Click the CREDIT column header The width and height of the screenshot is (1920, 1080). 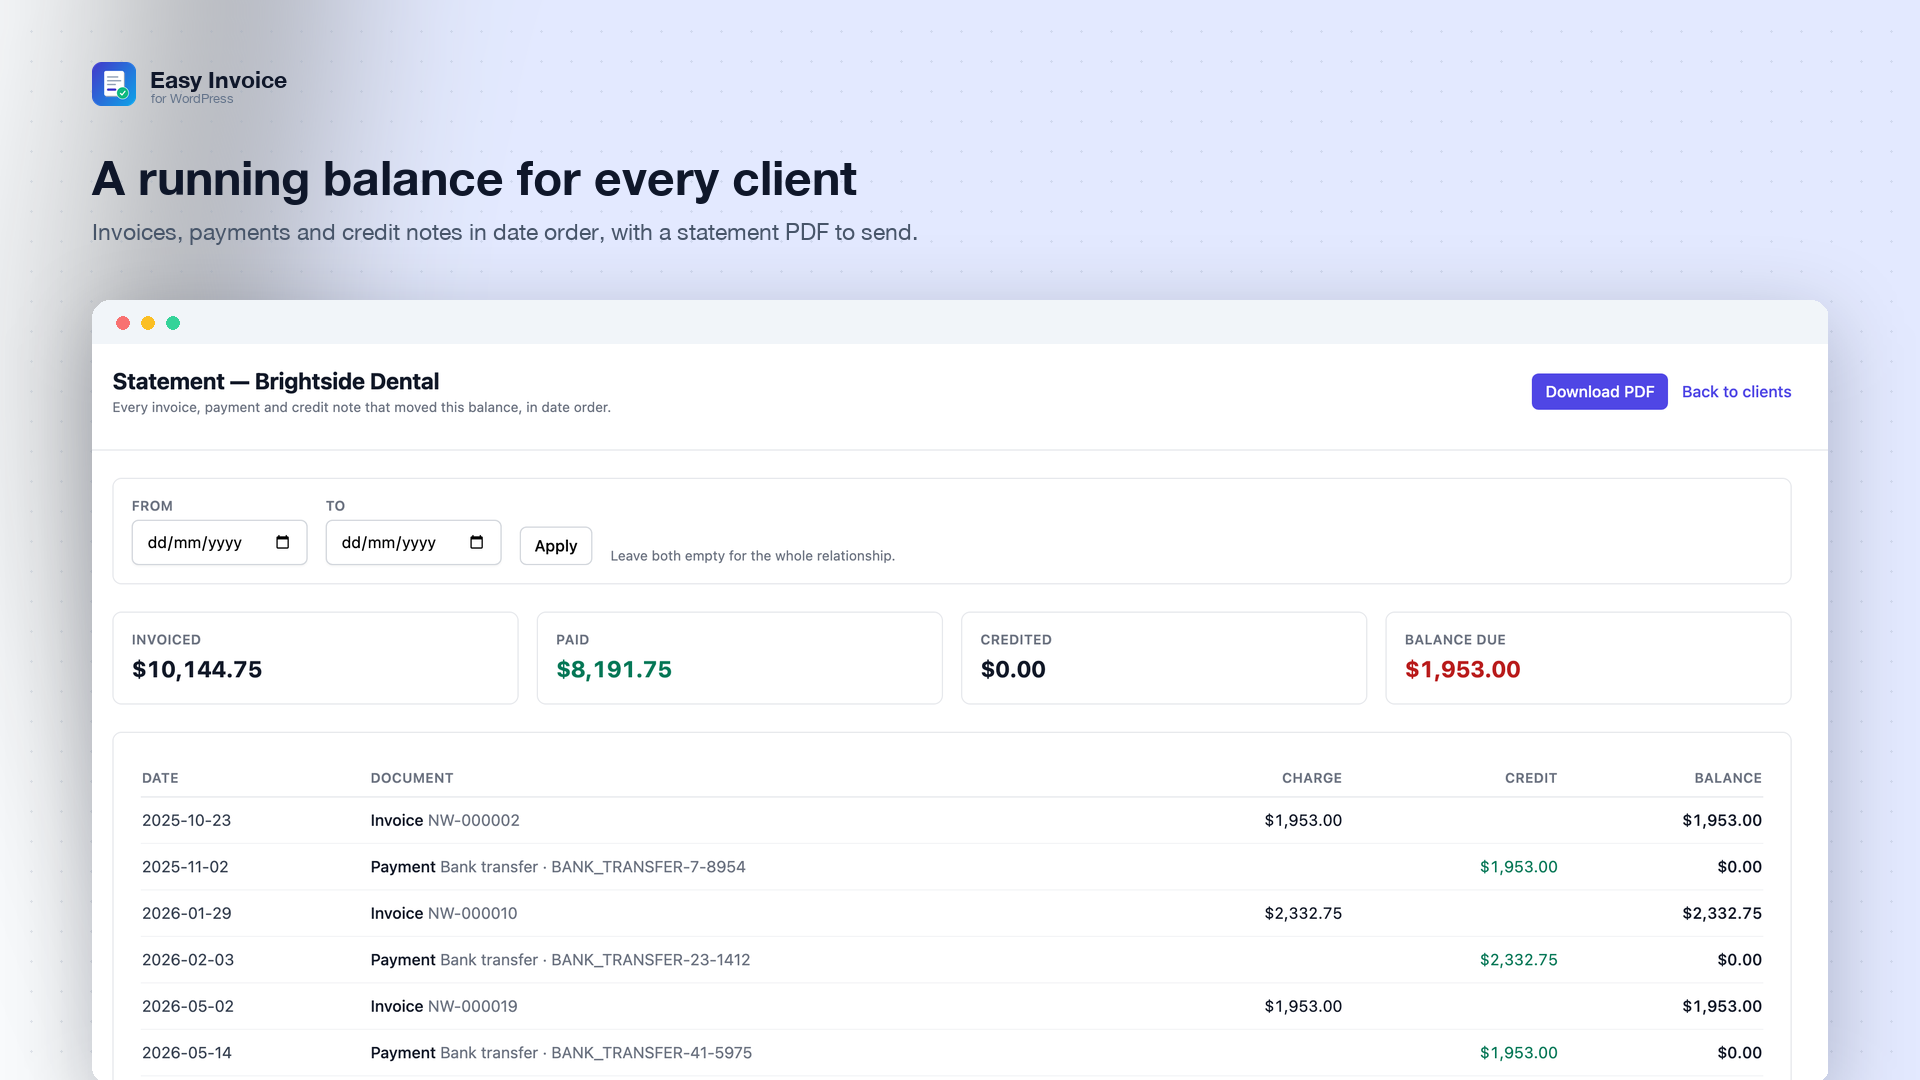(1531, 778)
